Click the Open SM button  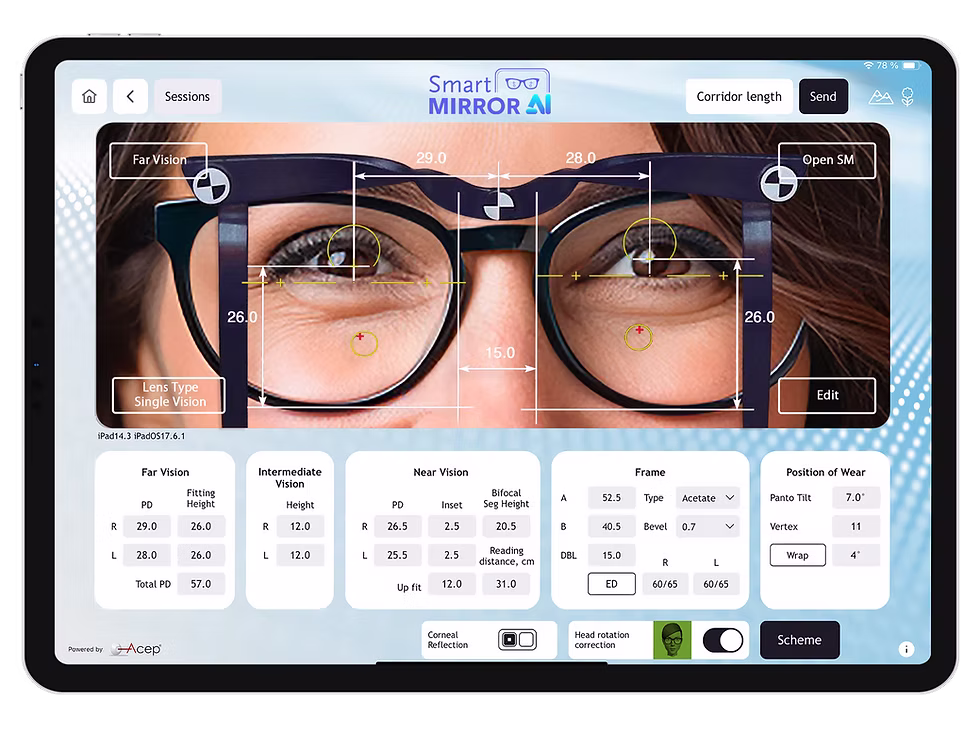(x=827, y=160)
